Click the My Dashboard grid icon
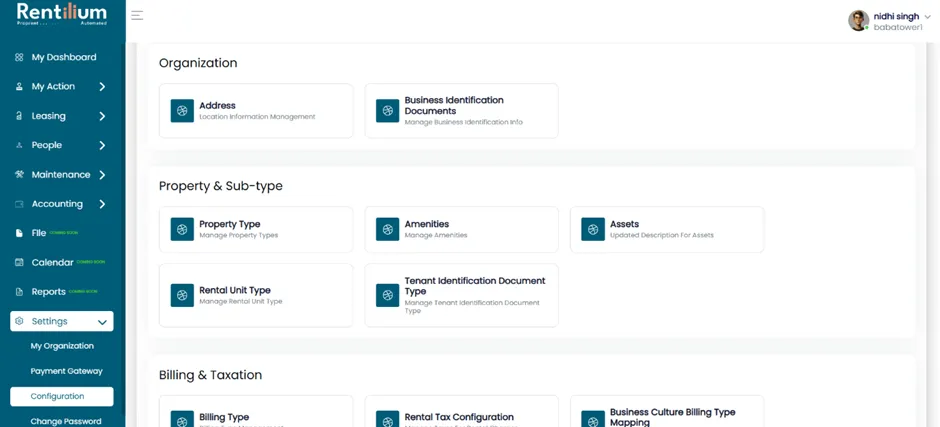 19,58
